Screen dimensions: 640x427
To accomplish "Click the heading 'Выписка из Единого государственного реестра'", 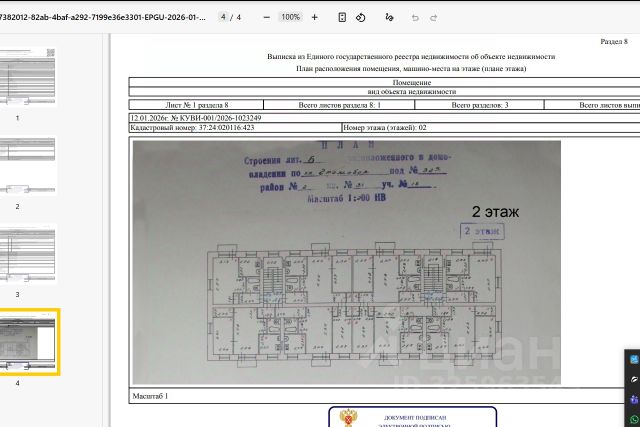I will [x=411, y=56].
